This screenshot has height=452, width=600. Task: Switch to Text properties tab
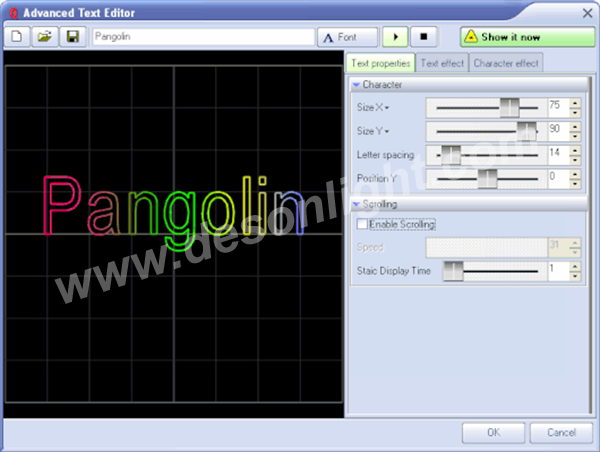coord(381,63)
